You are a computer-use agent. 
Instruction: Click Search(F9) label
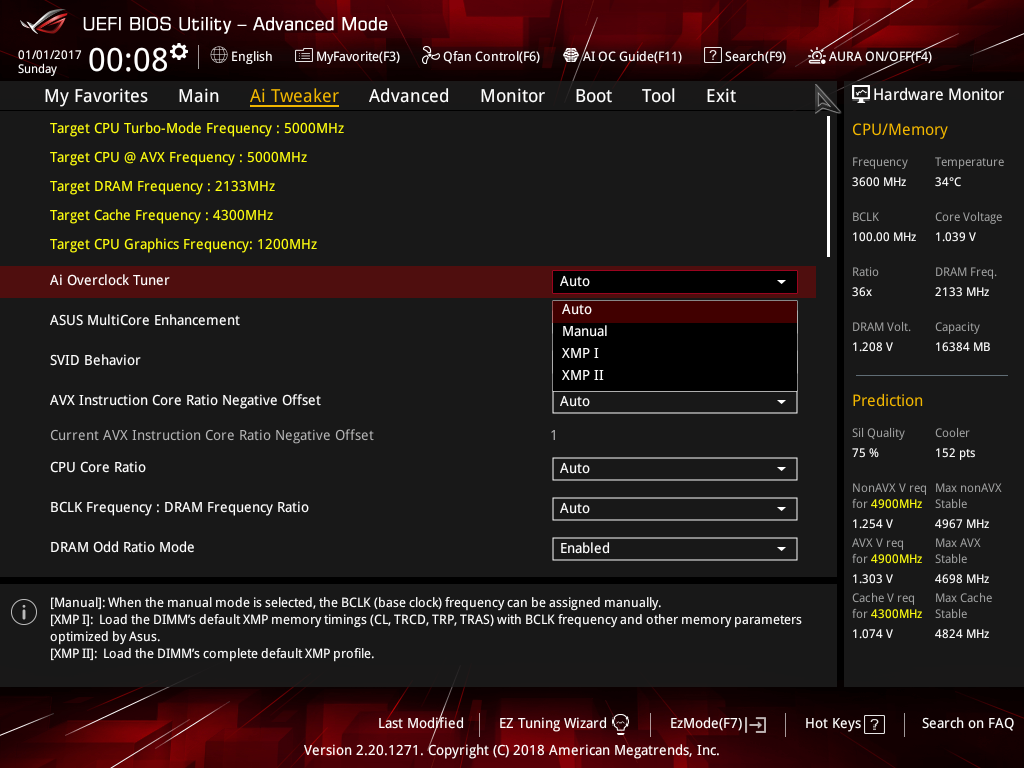point(755,56)
